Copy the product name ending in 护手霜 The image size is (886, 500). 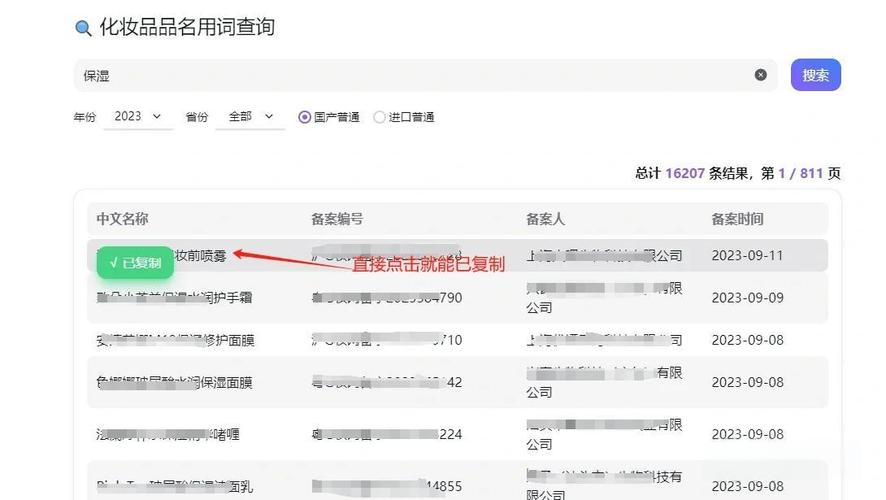click(175, 297)
